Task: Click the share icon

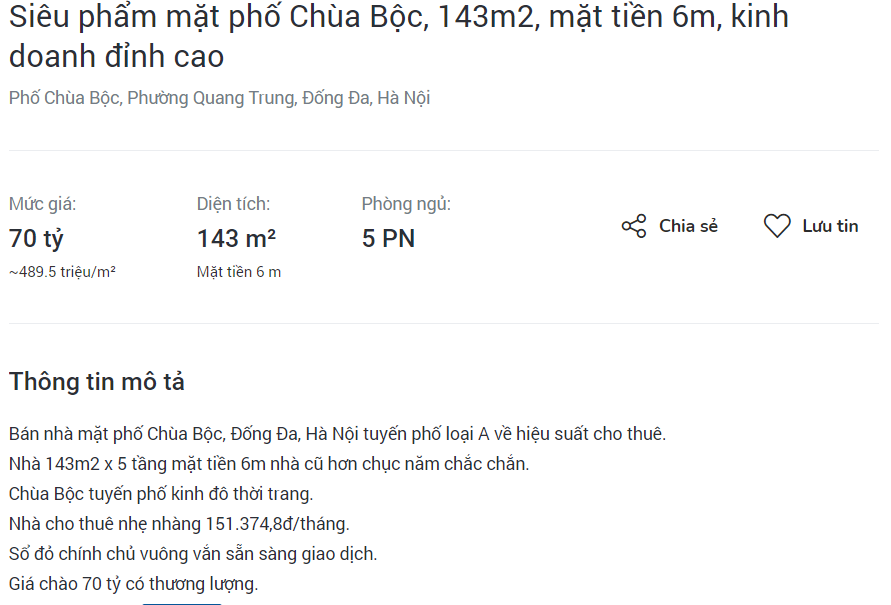Action: tap(634, 226)
